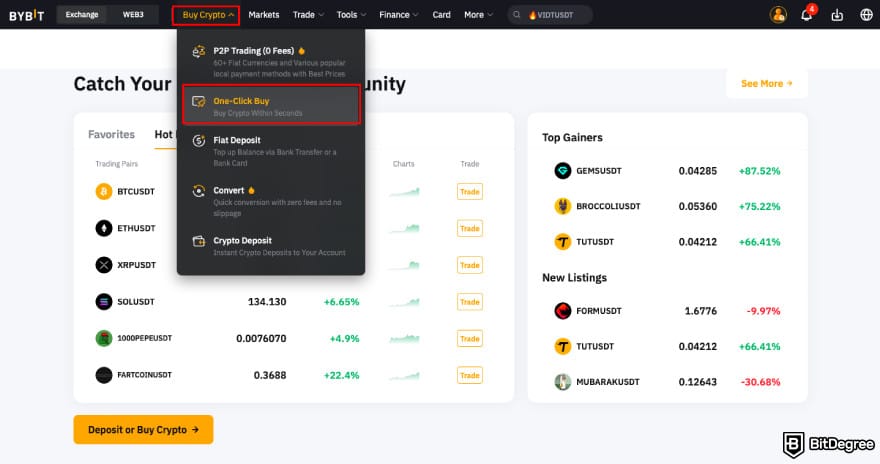
Task: Switch to the Hot tab
Action: (x=163, y=135)
